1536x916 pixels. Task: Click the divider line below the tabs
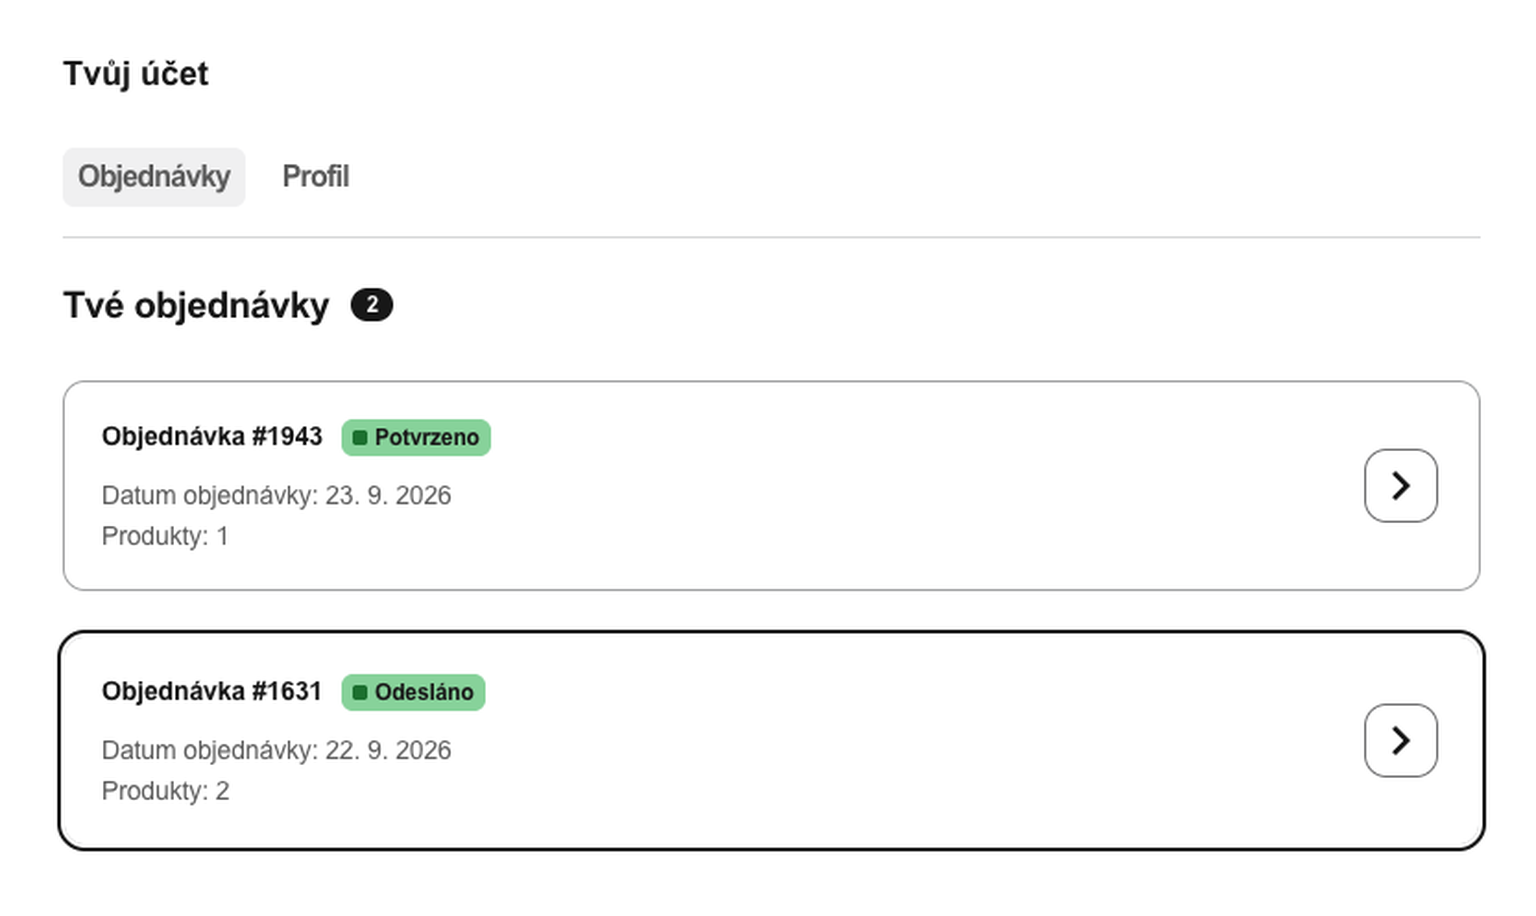[771, 237]
